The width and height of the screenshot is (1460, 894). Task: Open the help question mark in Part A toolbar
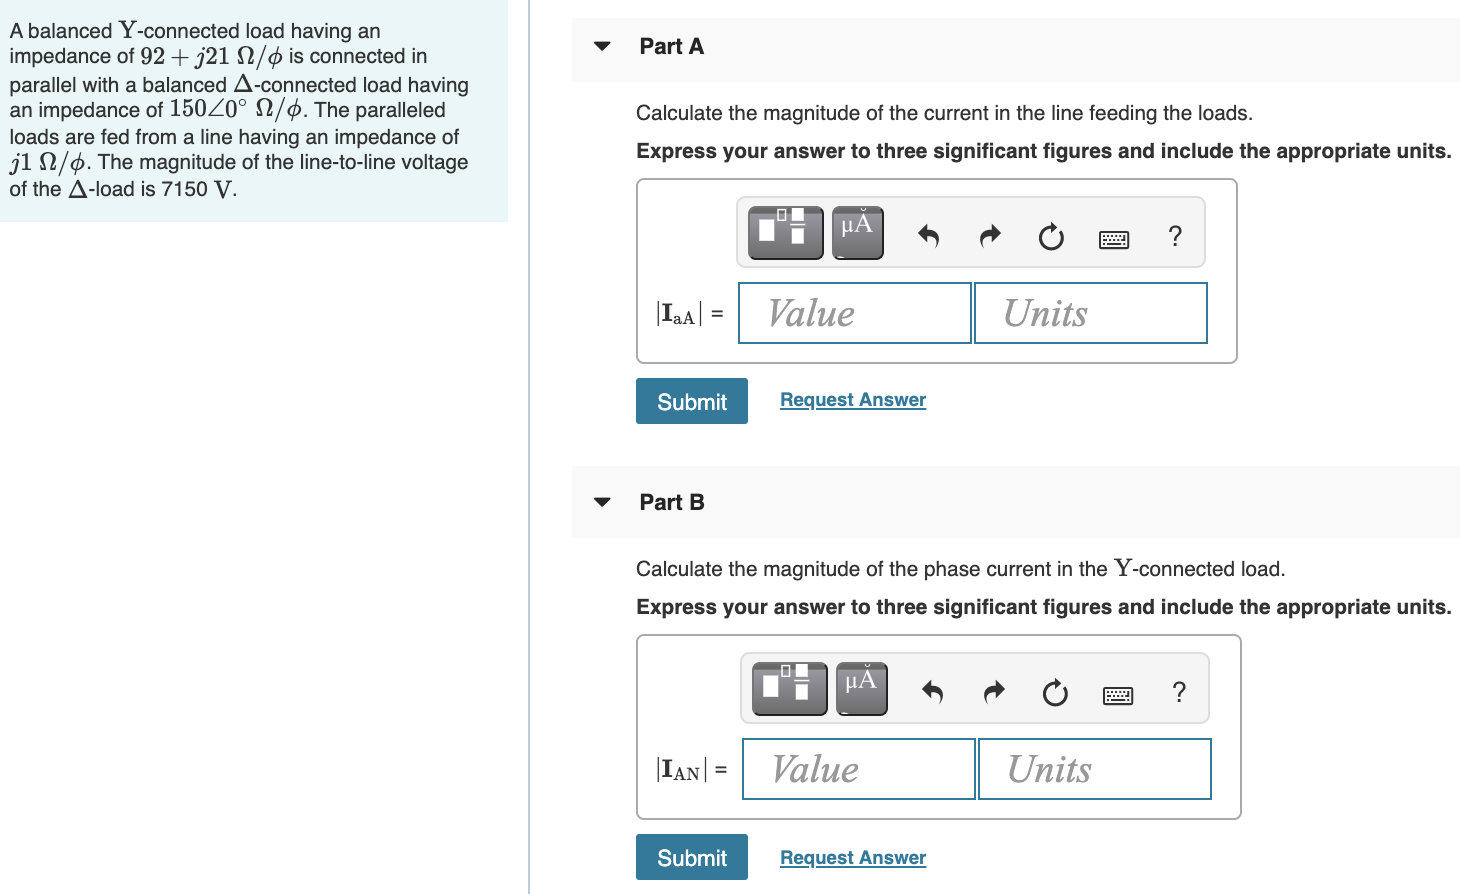click(1175, 237)
